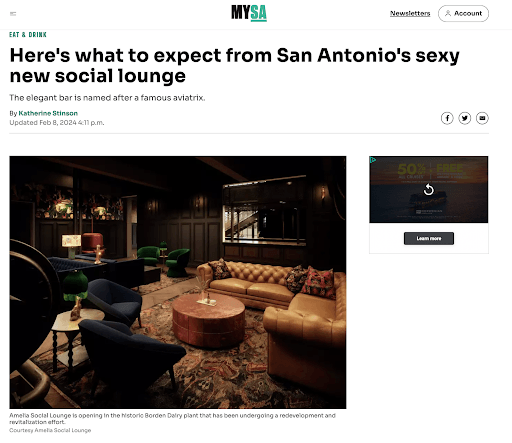Open the Newsletters link

410,13
